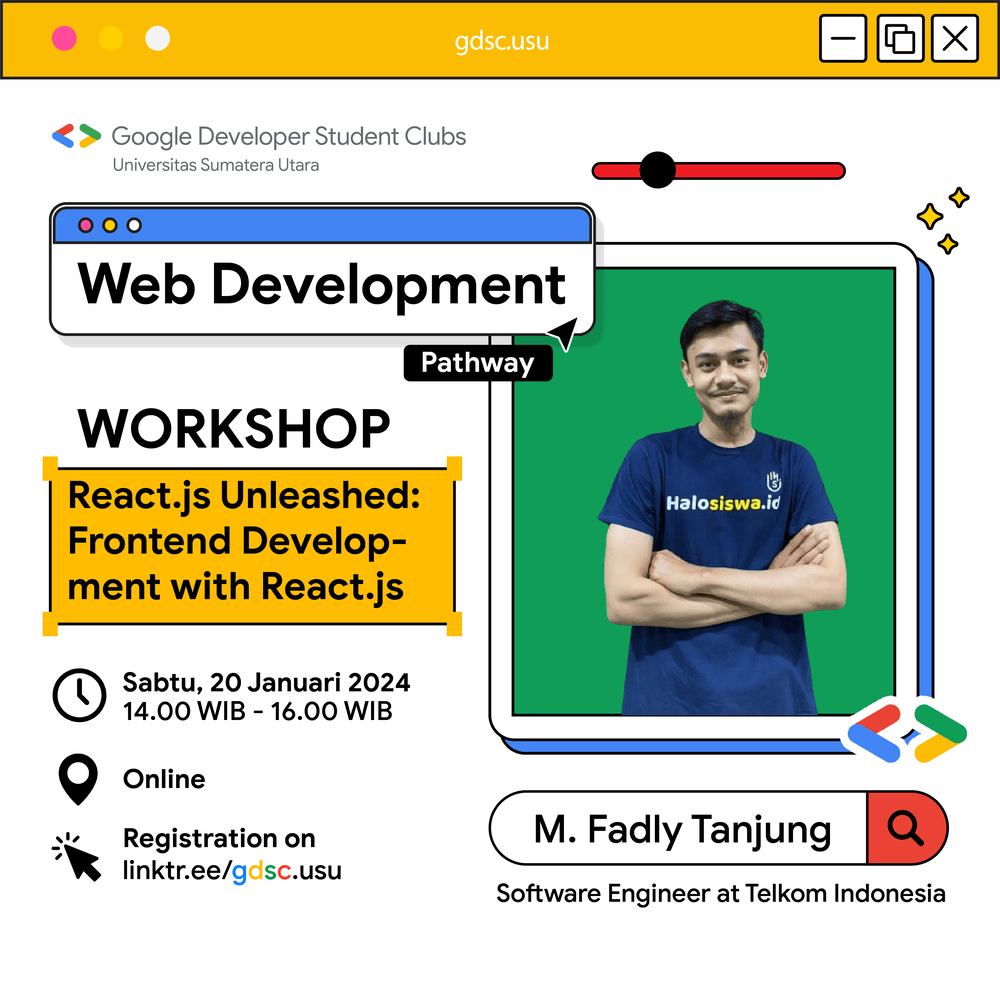Click the GDSC logo below the photo
Viewport: 1000px width, 1000px height.
906,734
